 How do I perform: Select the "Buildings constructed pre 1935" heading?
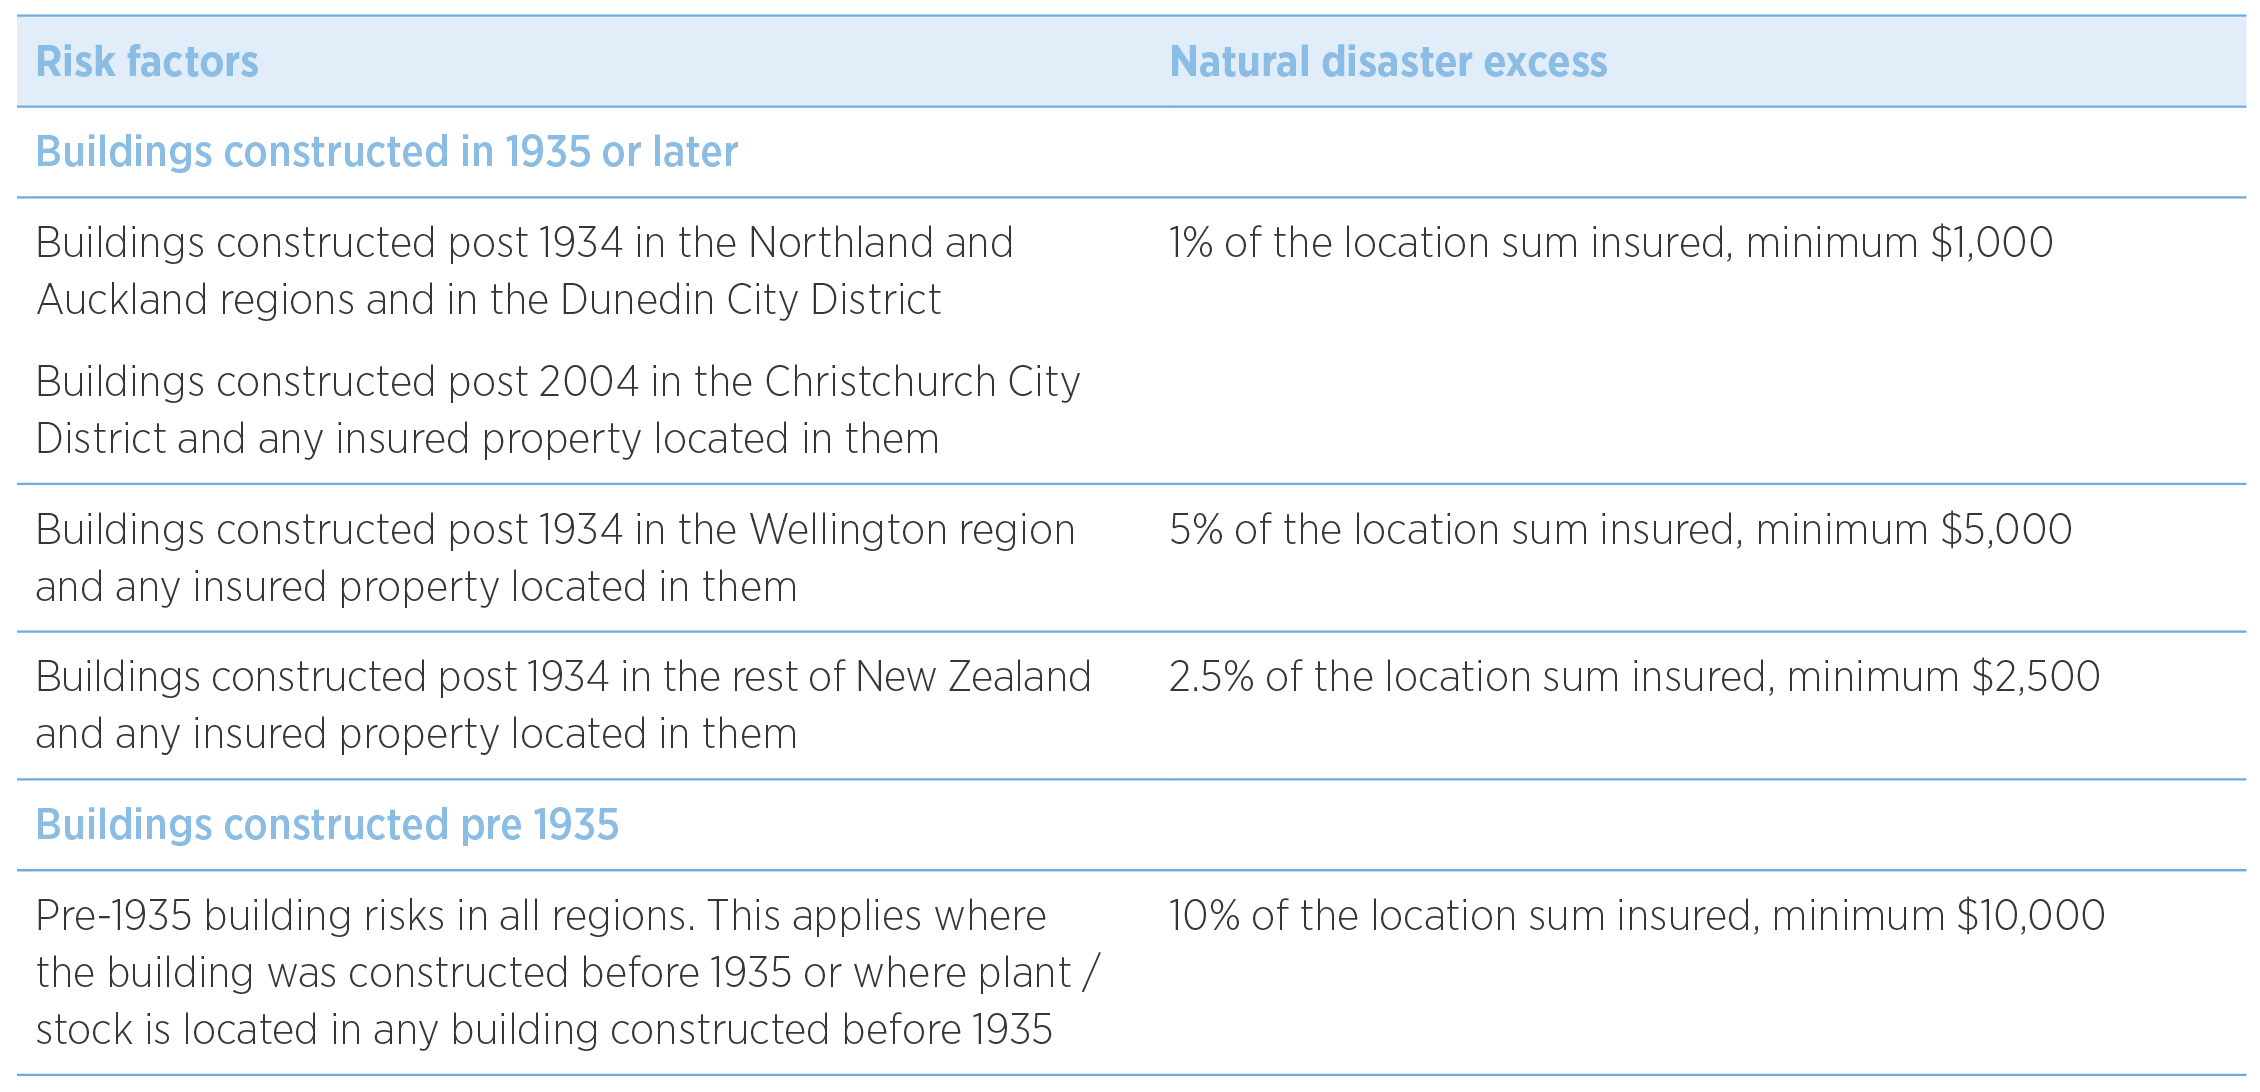[x=327, y=825]
